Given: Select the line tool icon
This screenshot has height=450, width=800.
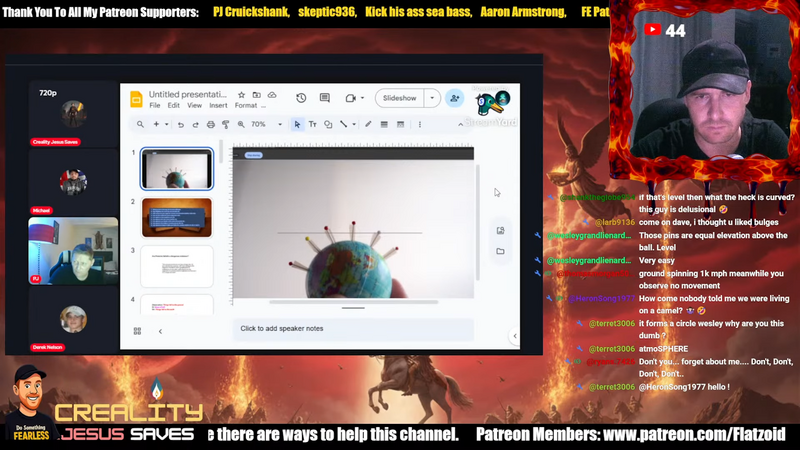Looking at the screenshot, I should click(343, 124).
